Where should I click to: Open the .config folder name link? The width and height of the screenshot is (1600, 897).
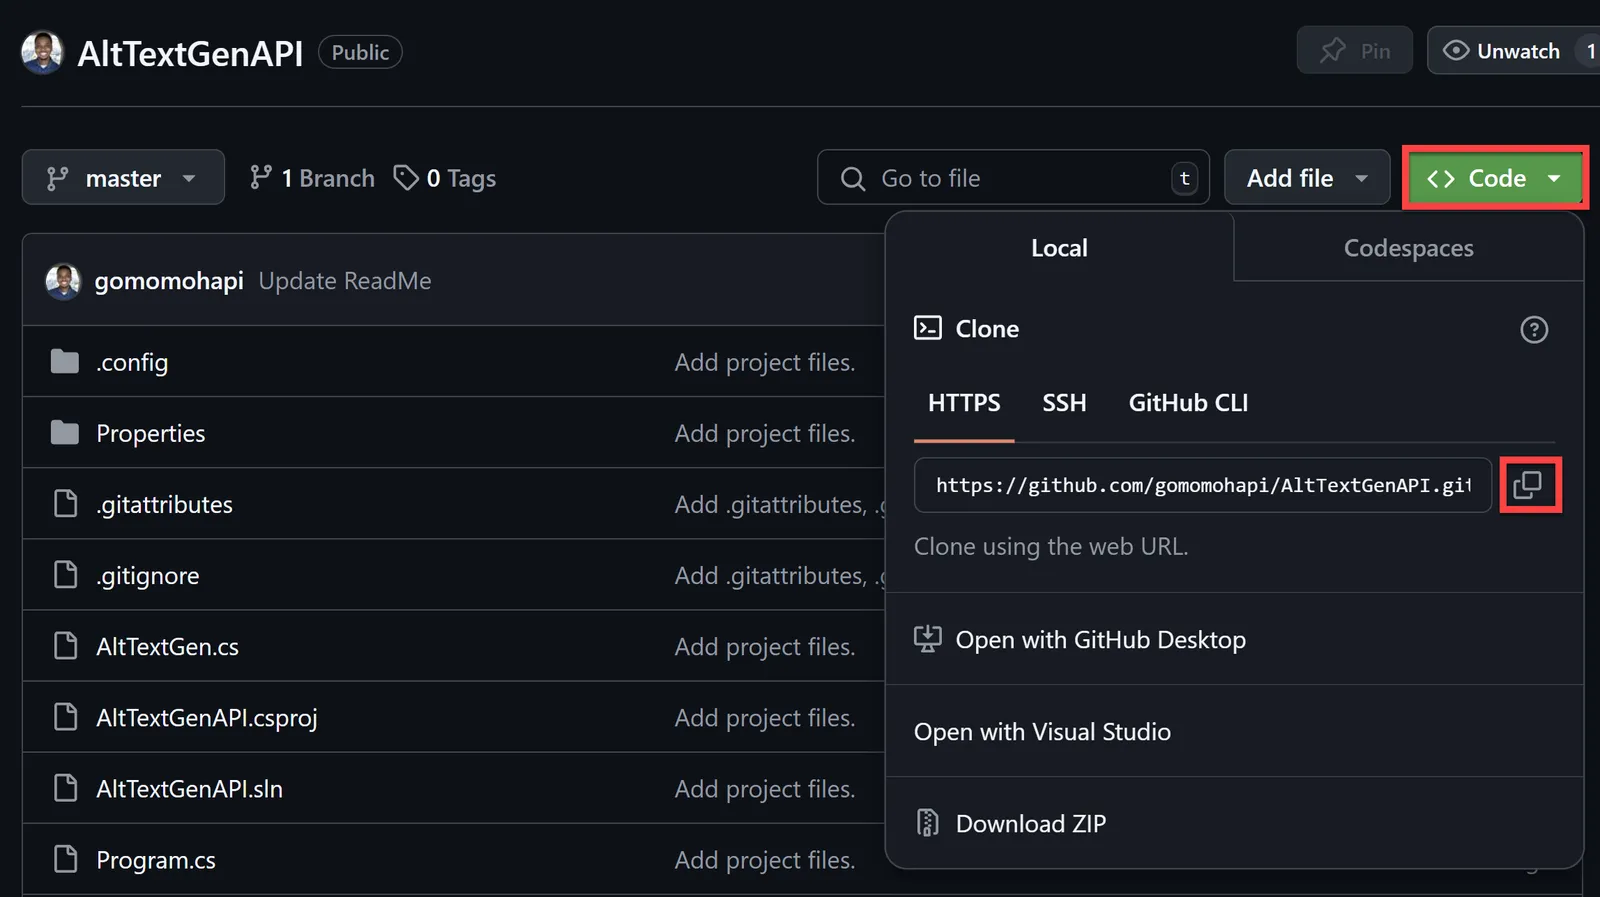132,362
